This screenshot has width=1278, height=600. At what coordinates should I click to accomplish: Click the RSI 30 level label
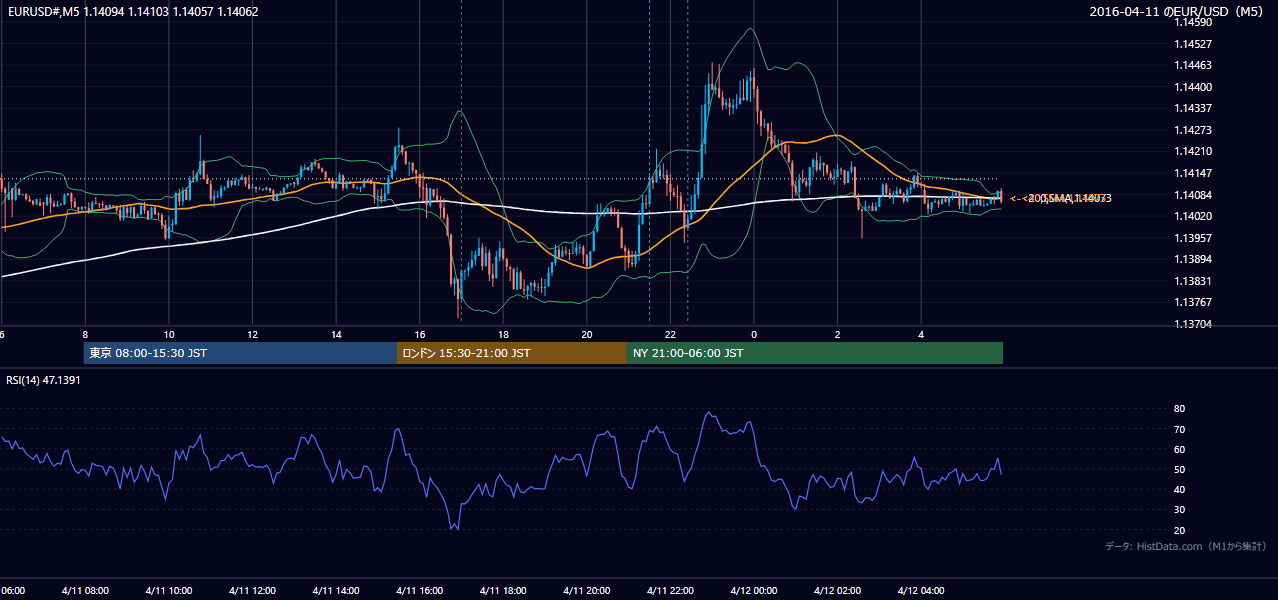[x=1180, y=510]
